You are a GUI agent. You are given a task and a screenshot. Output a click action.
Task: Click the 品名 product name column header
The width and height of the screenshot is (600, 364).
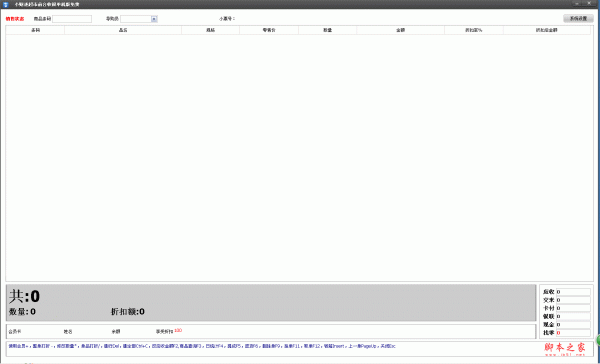point(123,30)
